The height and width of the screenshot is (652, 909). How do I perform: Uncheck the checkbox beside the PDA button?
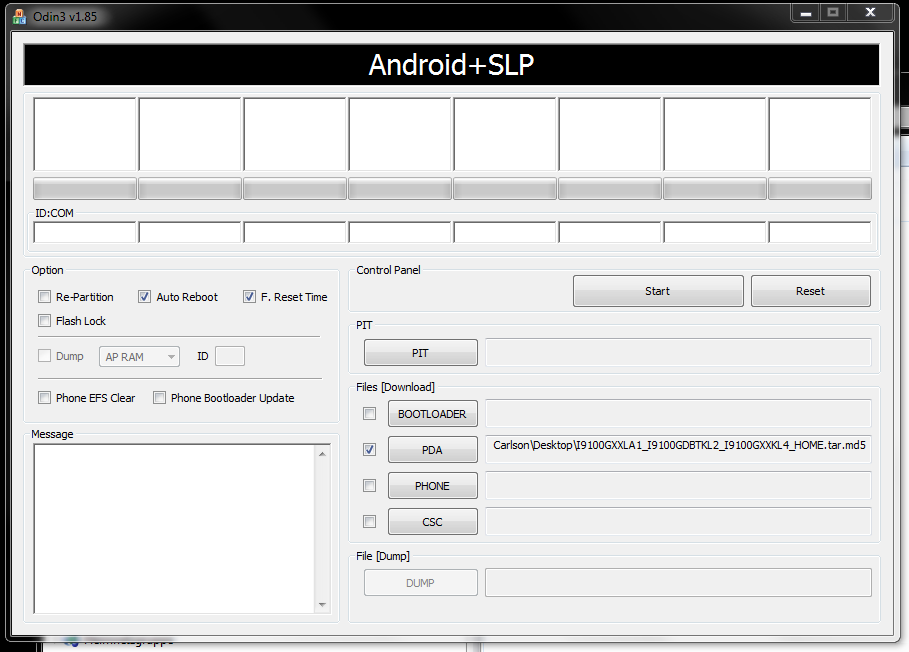click(369, 450)
